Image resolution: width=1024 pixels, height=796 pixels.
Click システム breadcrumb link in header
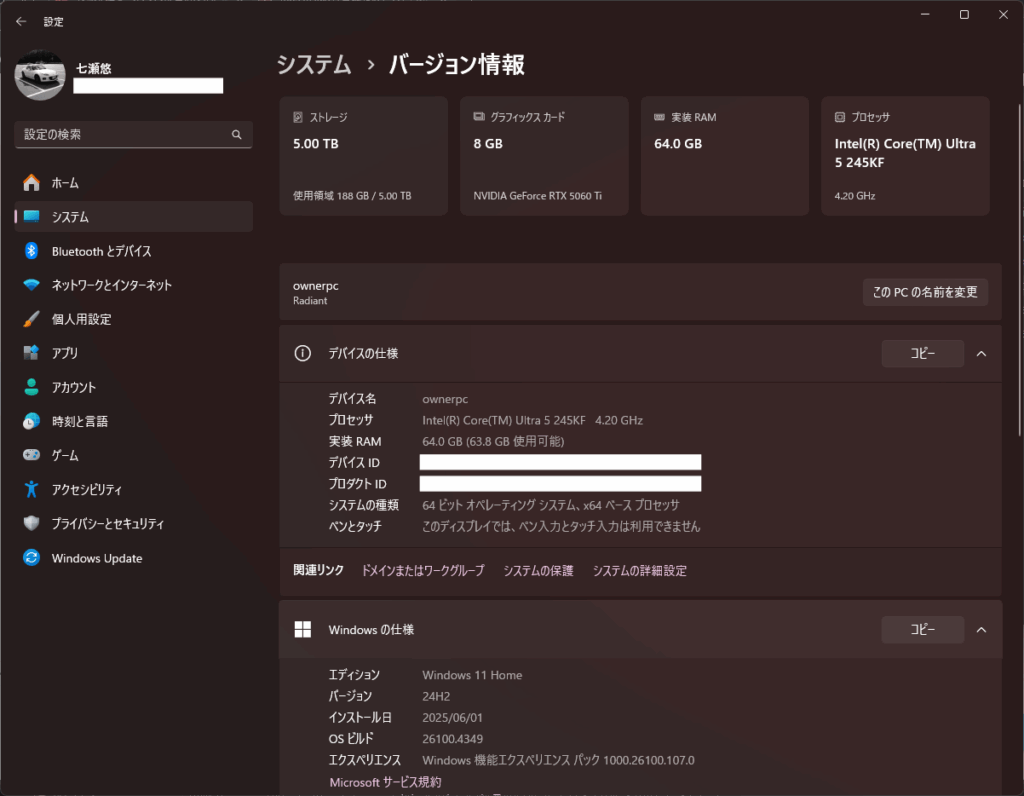coord(314,65)
